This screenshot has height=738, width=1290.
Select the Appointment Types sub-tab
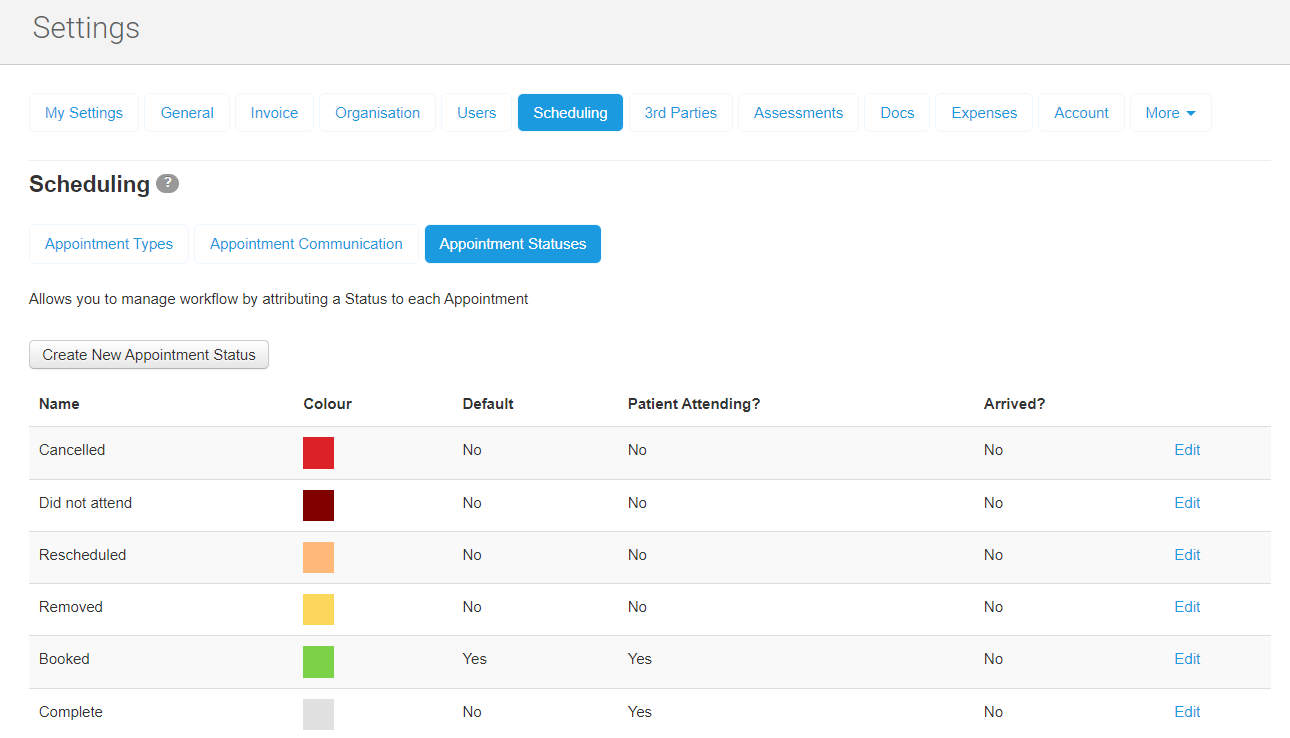[x=109, y=244]
